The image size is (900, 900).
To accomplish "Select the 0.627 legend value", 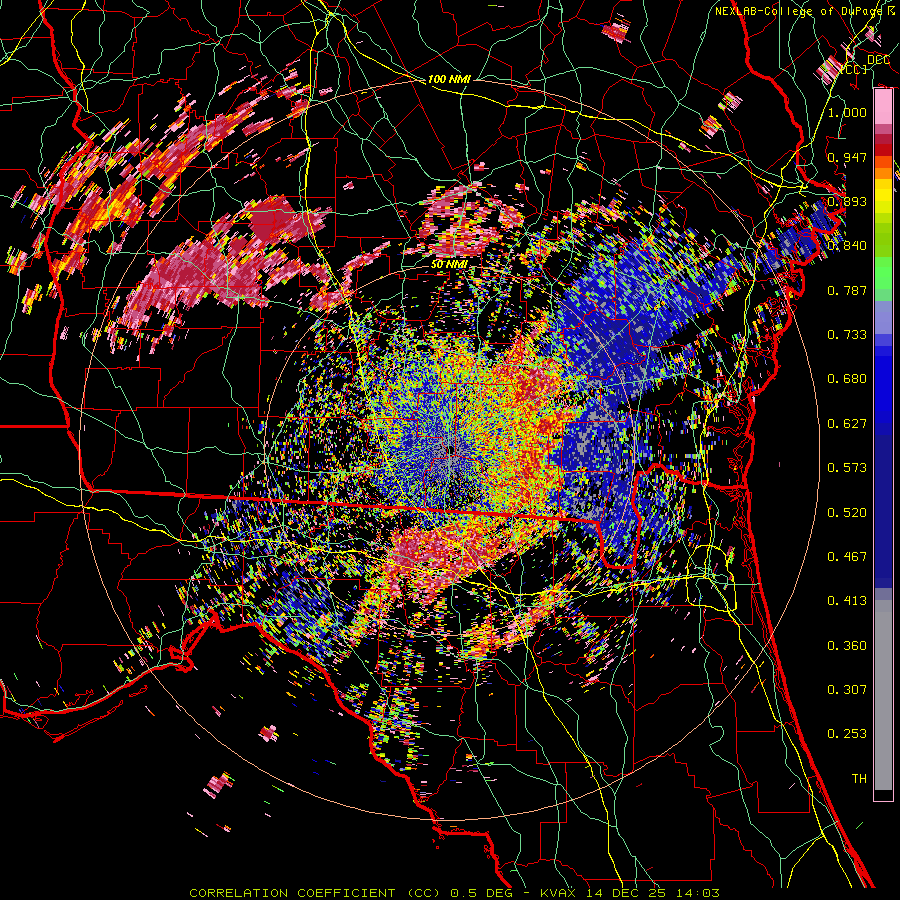I will 847,424.
